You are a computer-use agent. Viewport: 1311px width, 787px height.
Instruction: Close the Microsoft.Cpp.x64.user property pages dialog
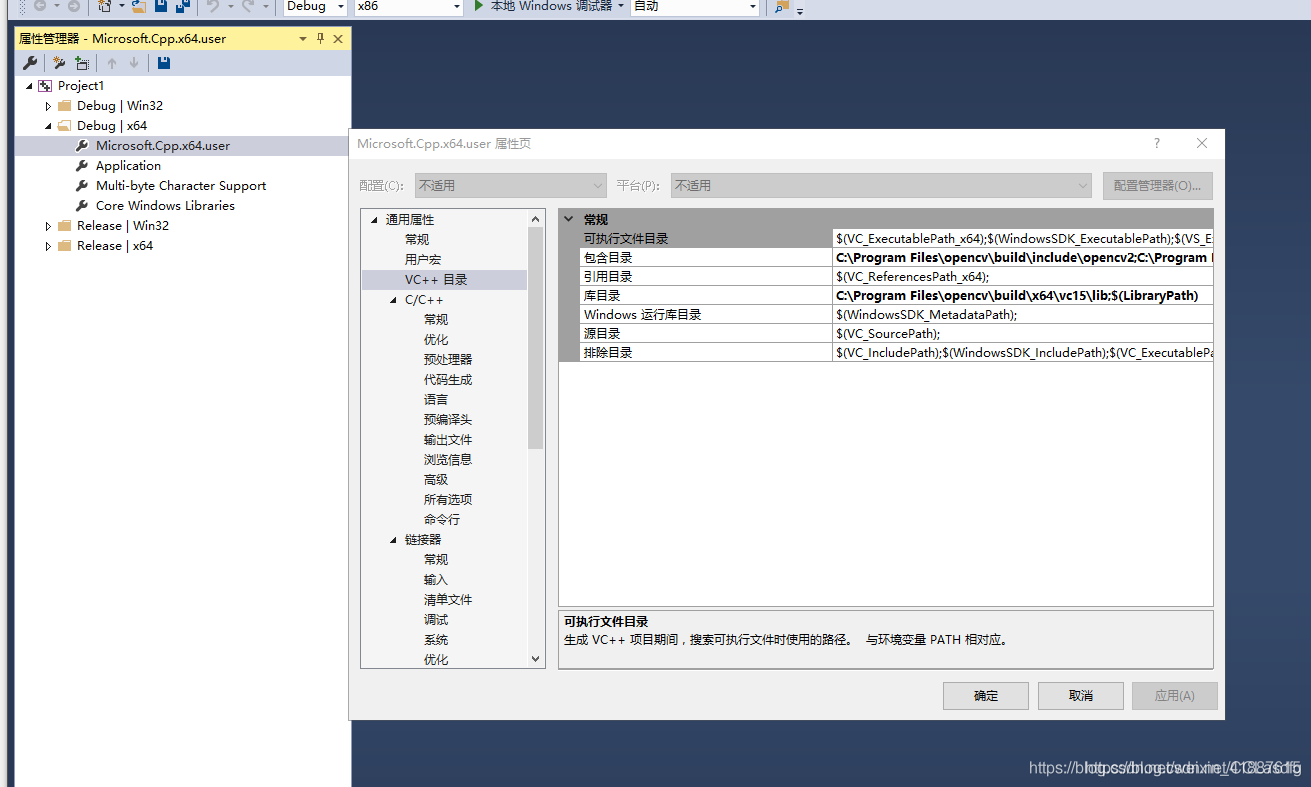[1202, 143]
